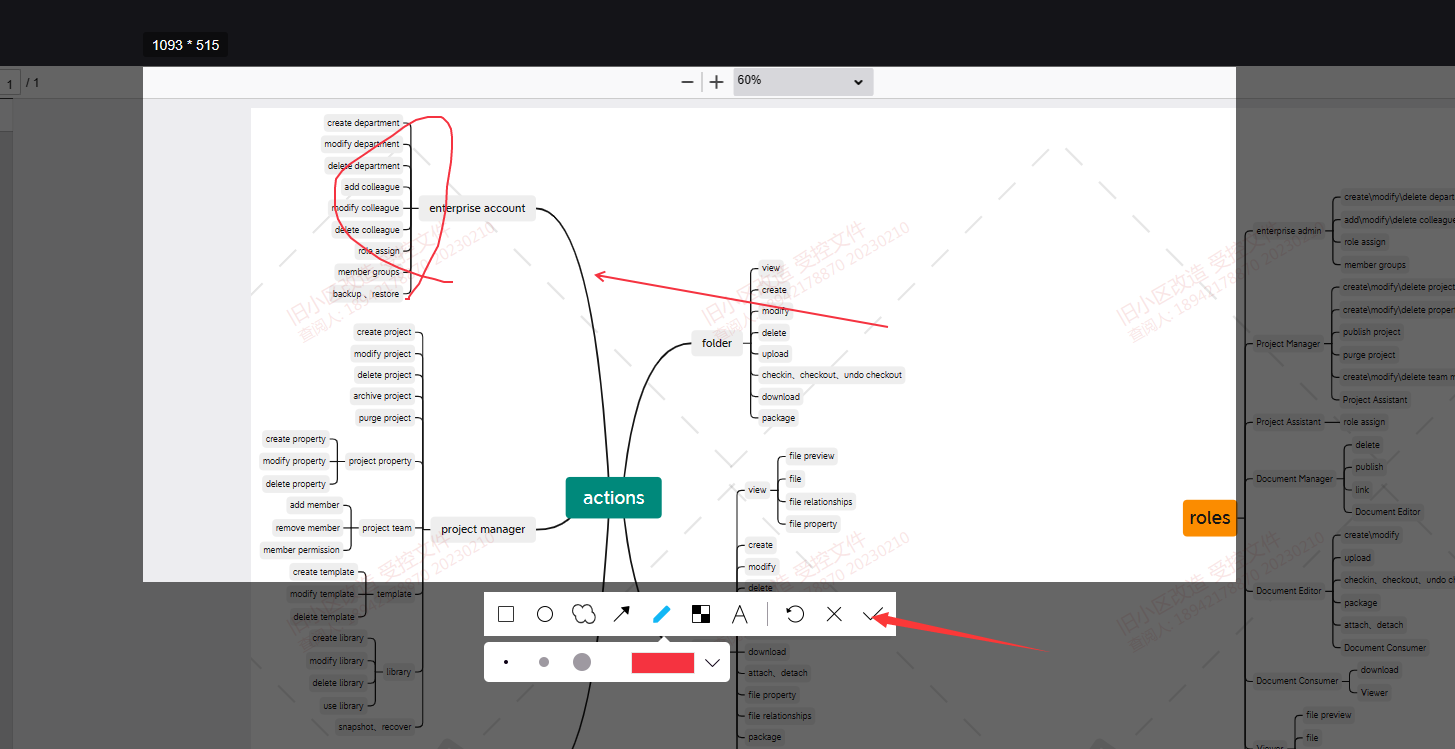Pick the arrow drawing tool

[621, 614]
